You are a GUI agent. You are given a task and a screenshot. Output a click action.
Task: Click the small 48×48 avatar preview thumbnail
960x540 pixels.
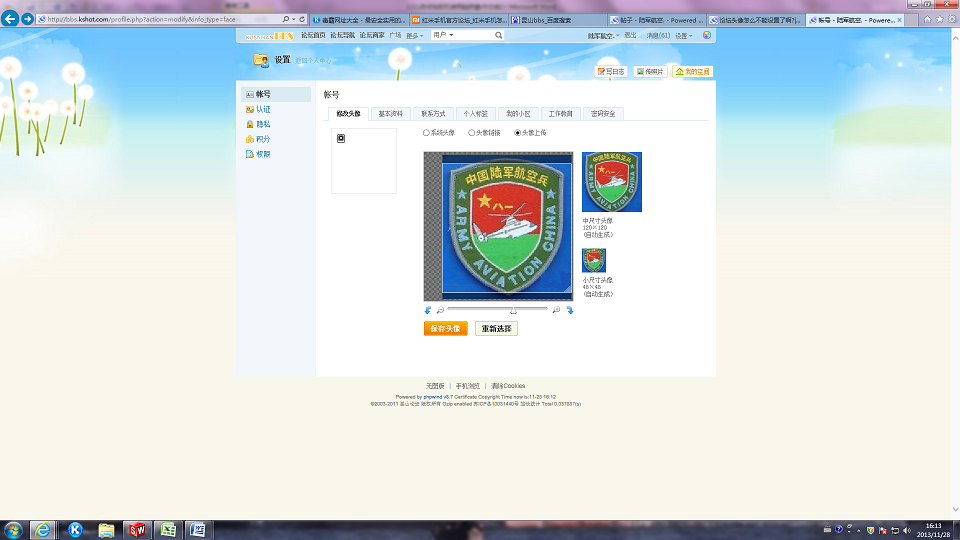(x=594, y=260)
